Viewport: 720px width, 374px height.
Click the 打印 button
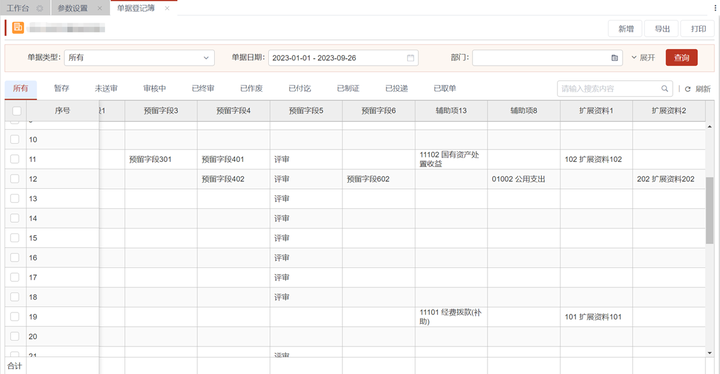coord(698,29)
